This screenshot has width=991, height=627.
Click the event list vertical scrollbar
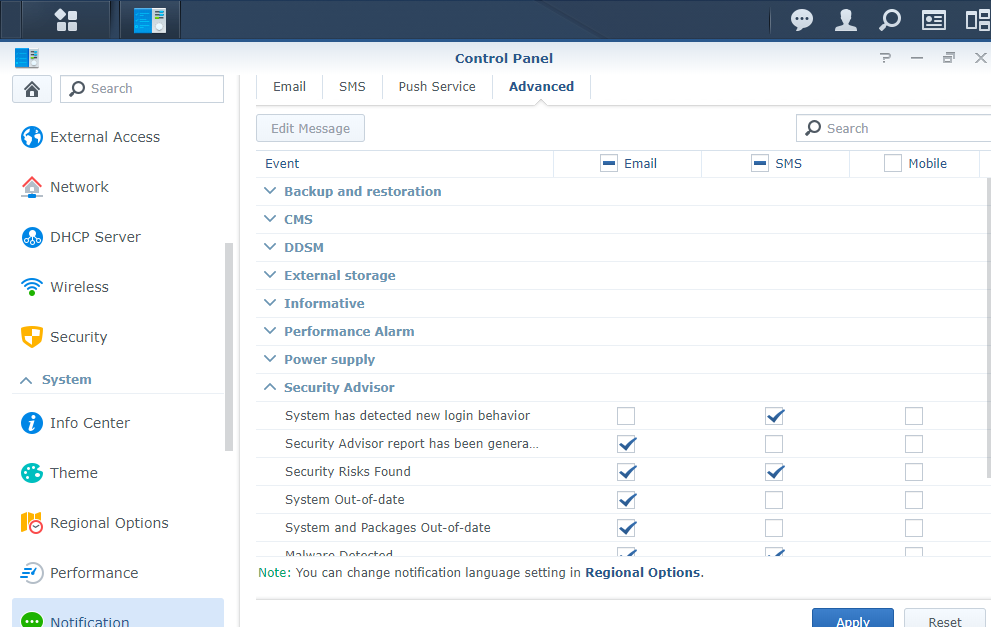point(988,329)
